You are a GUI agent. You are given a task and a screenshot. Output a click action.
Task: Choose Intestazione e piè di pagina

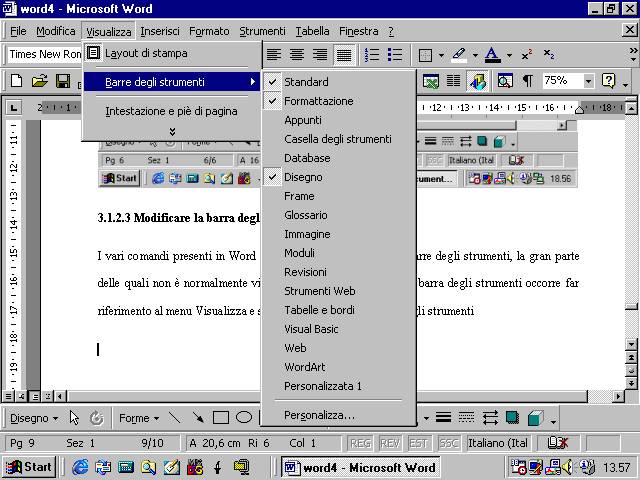click(172, 111)
